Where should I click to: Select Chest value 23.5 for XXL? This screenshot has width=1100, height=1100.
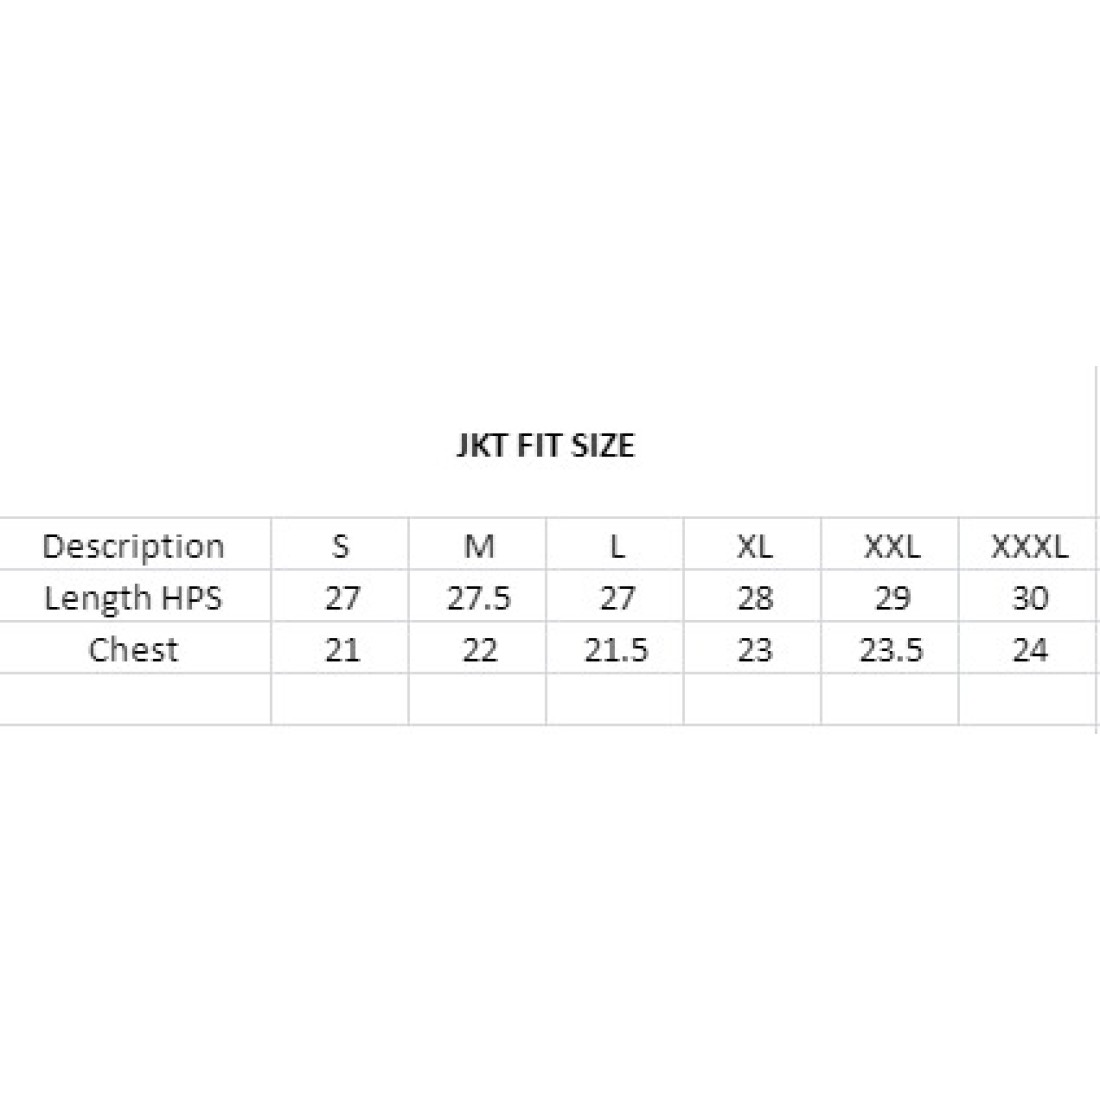point(890,649)
